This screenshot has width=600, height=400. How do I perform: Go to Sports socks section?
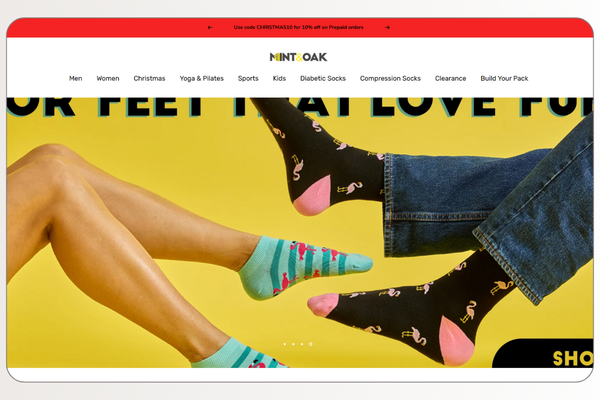tap(248, 78)
